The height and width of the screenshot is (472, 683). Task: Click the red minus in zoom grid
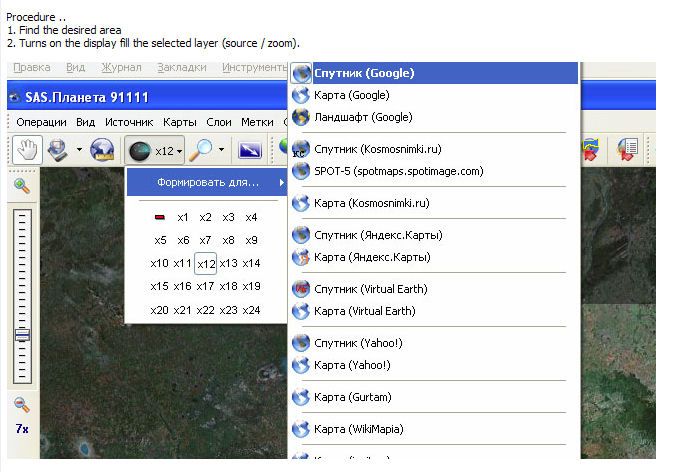point(159,217)
